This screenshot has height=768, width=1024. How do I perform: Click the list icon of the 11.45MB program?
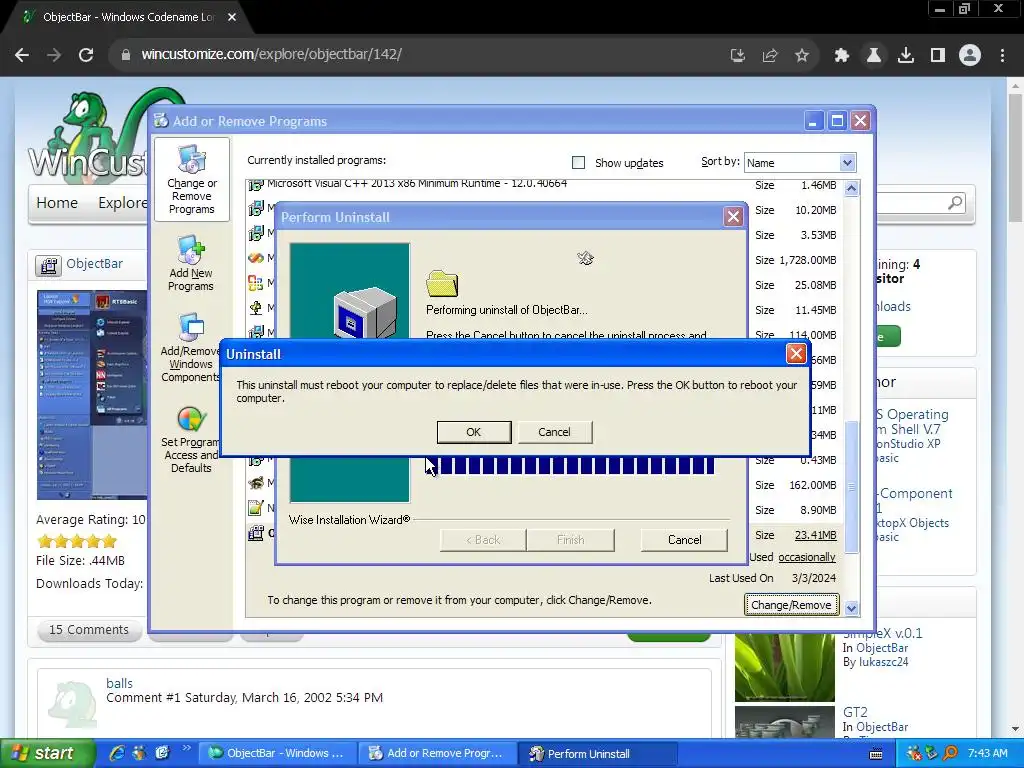click(256, 308)
